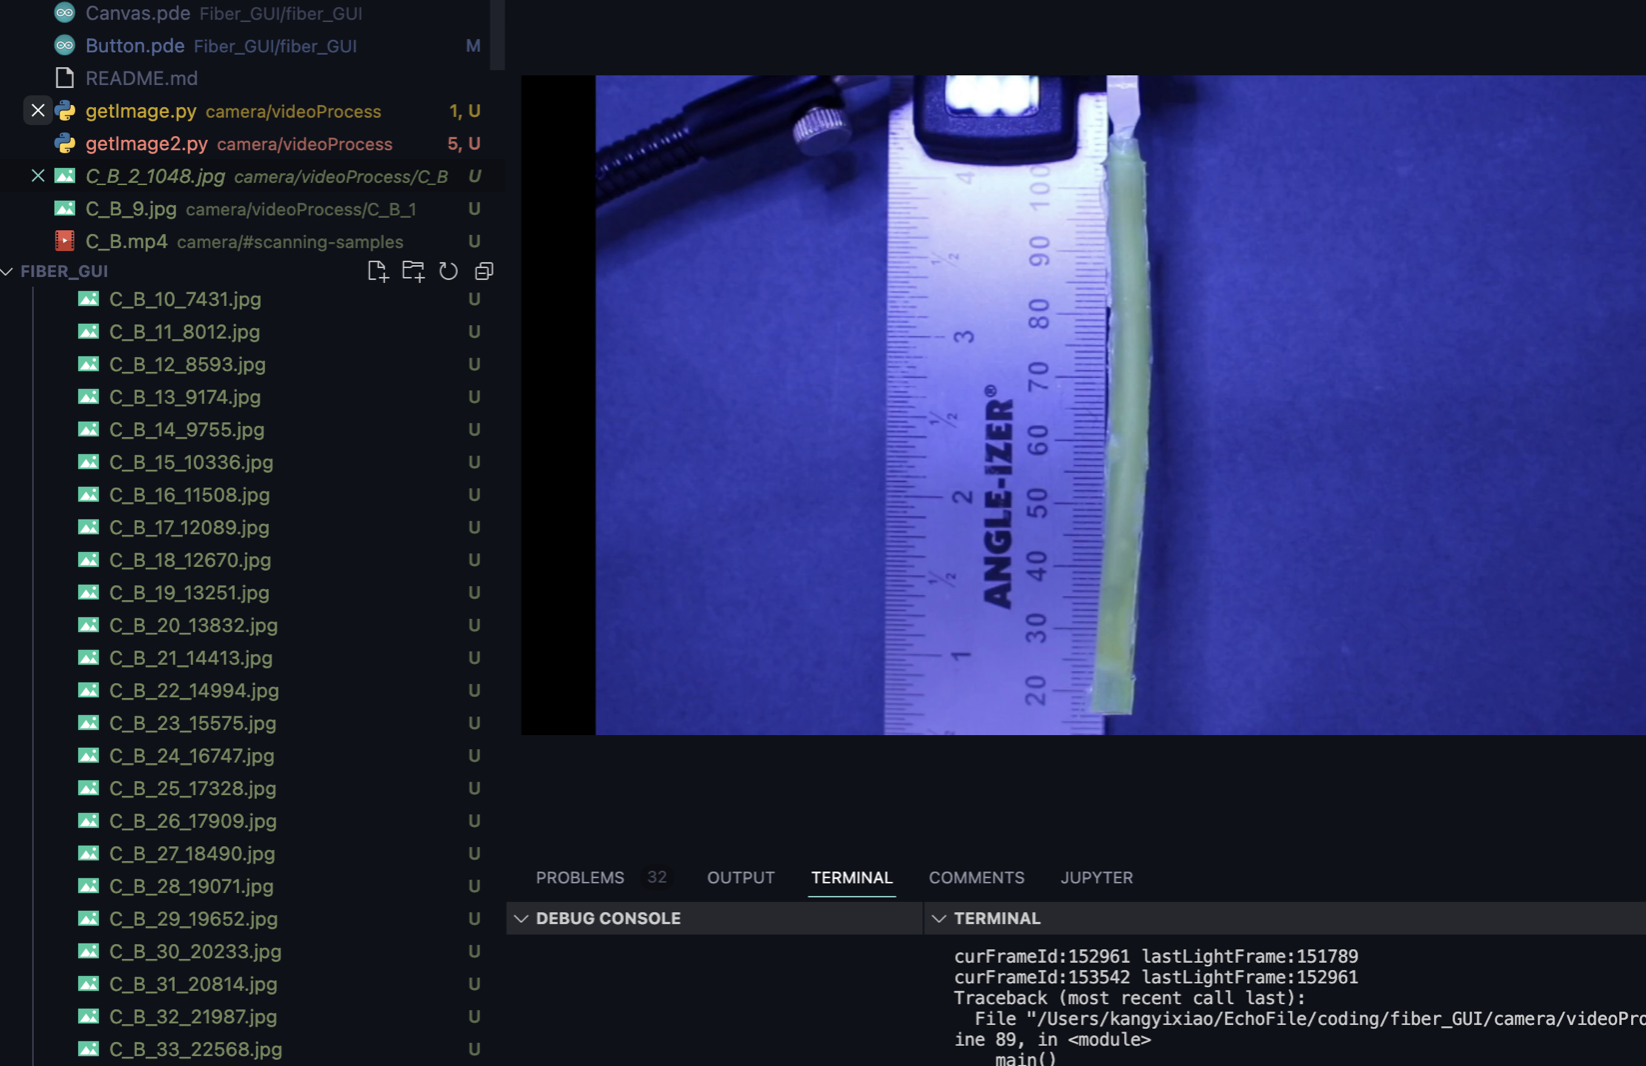
Task: Click the image icon of C_B_33_22568.jpg
Action: coord(89,1049)
